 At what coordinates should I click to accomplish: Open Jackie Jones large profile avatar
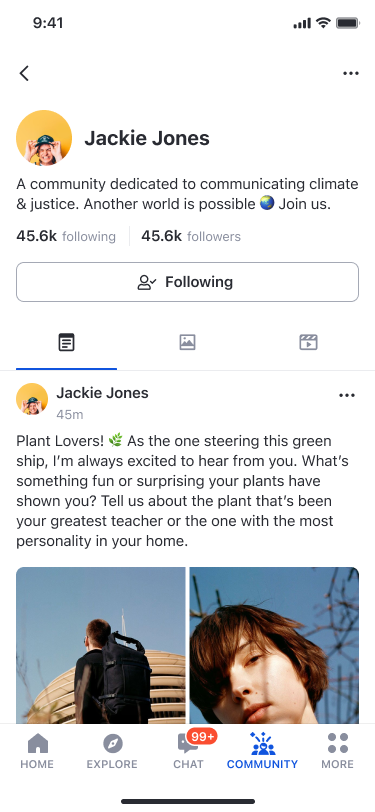[44, 138]
